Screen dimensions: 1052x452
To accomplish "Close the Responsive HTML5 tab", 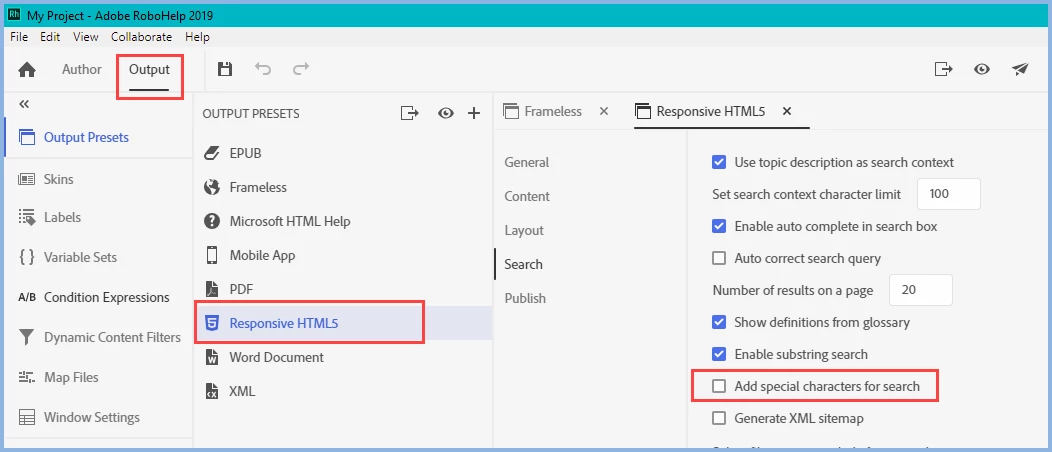I will tap(787, 111).
